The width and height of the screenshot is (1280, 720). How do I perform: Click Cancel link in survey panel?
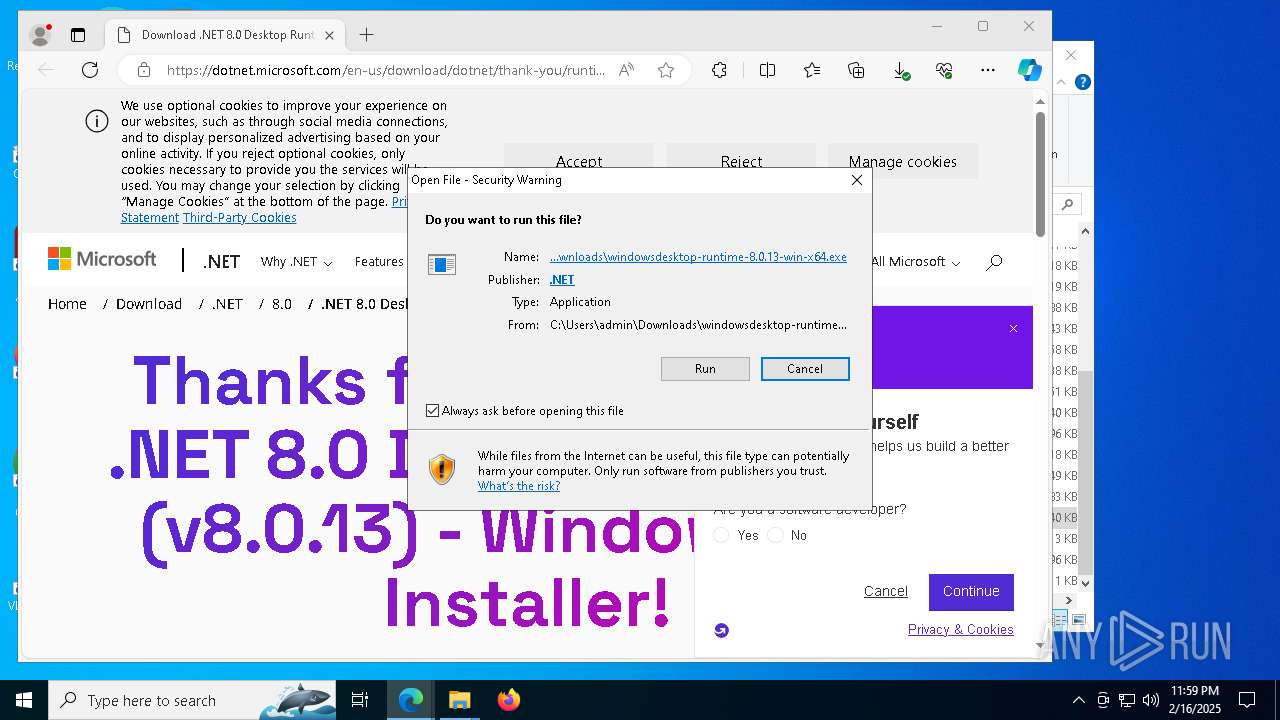click(886, 591)
